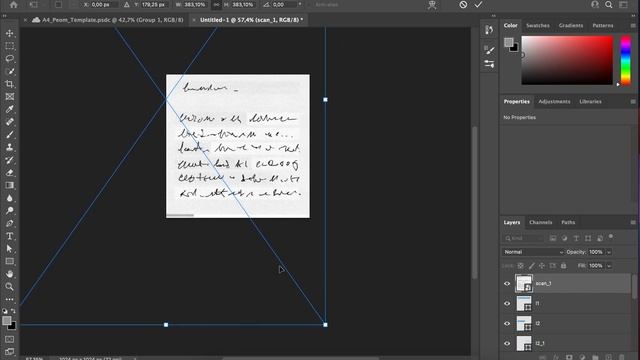Select the Path Selection tool

click(9, 249)
